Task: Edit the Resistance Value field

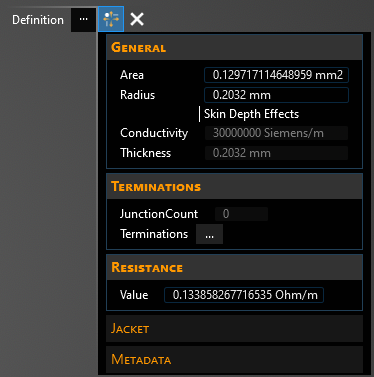Action: point(244,295)
